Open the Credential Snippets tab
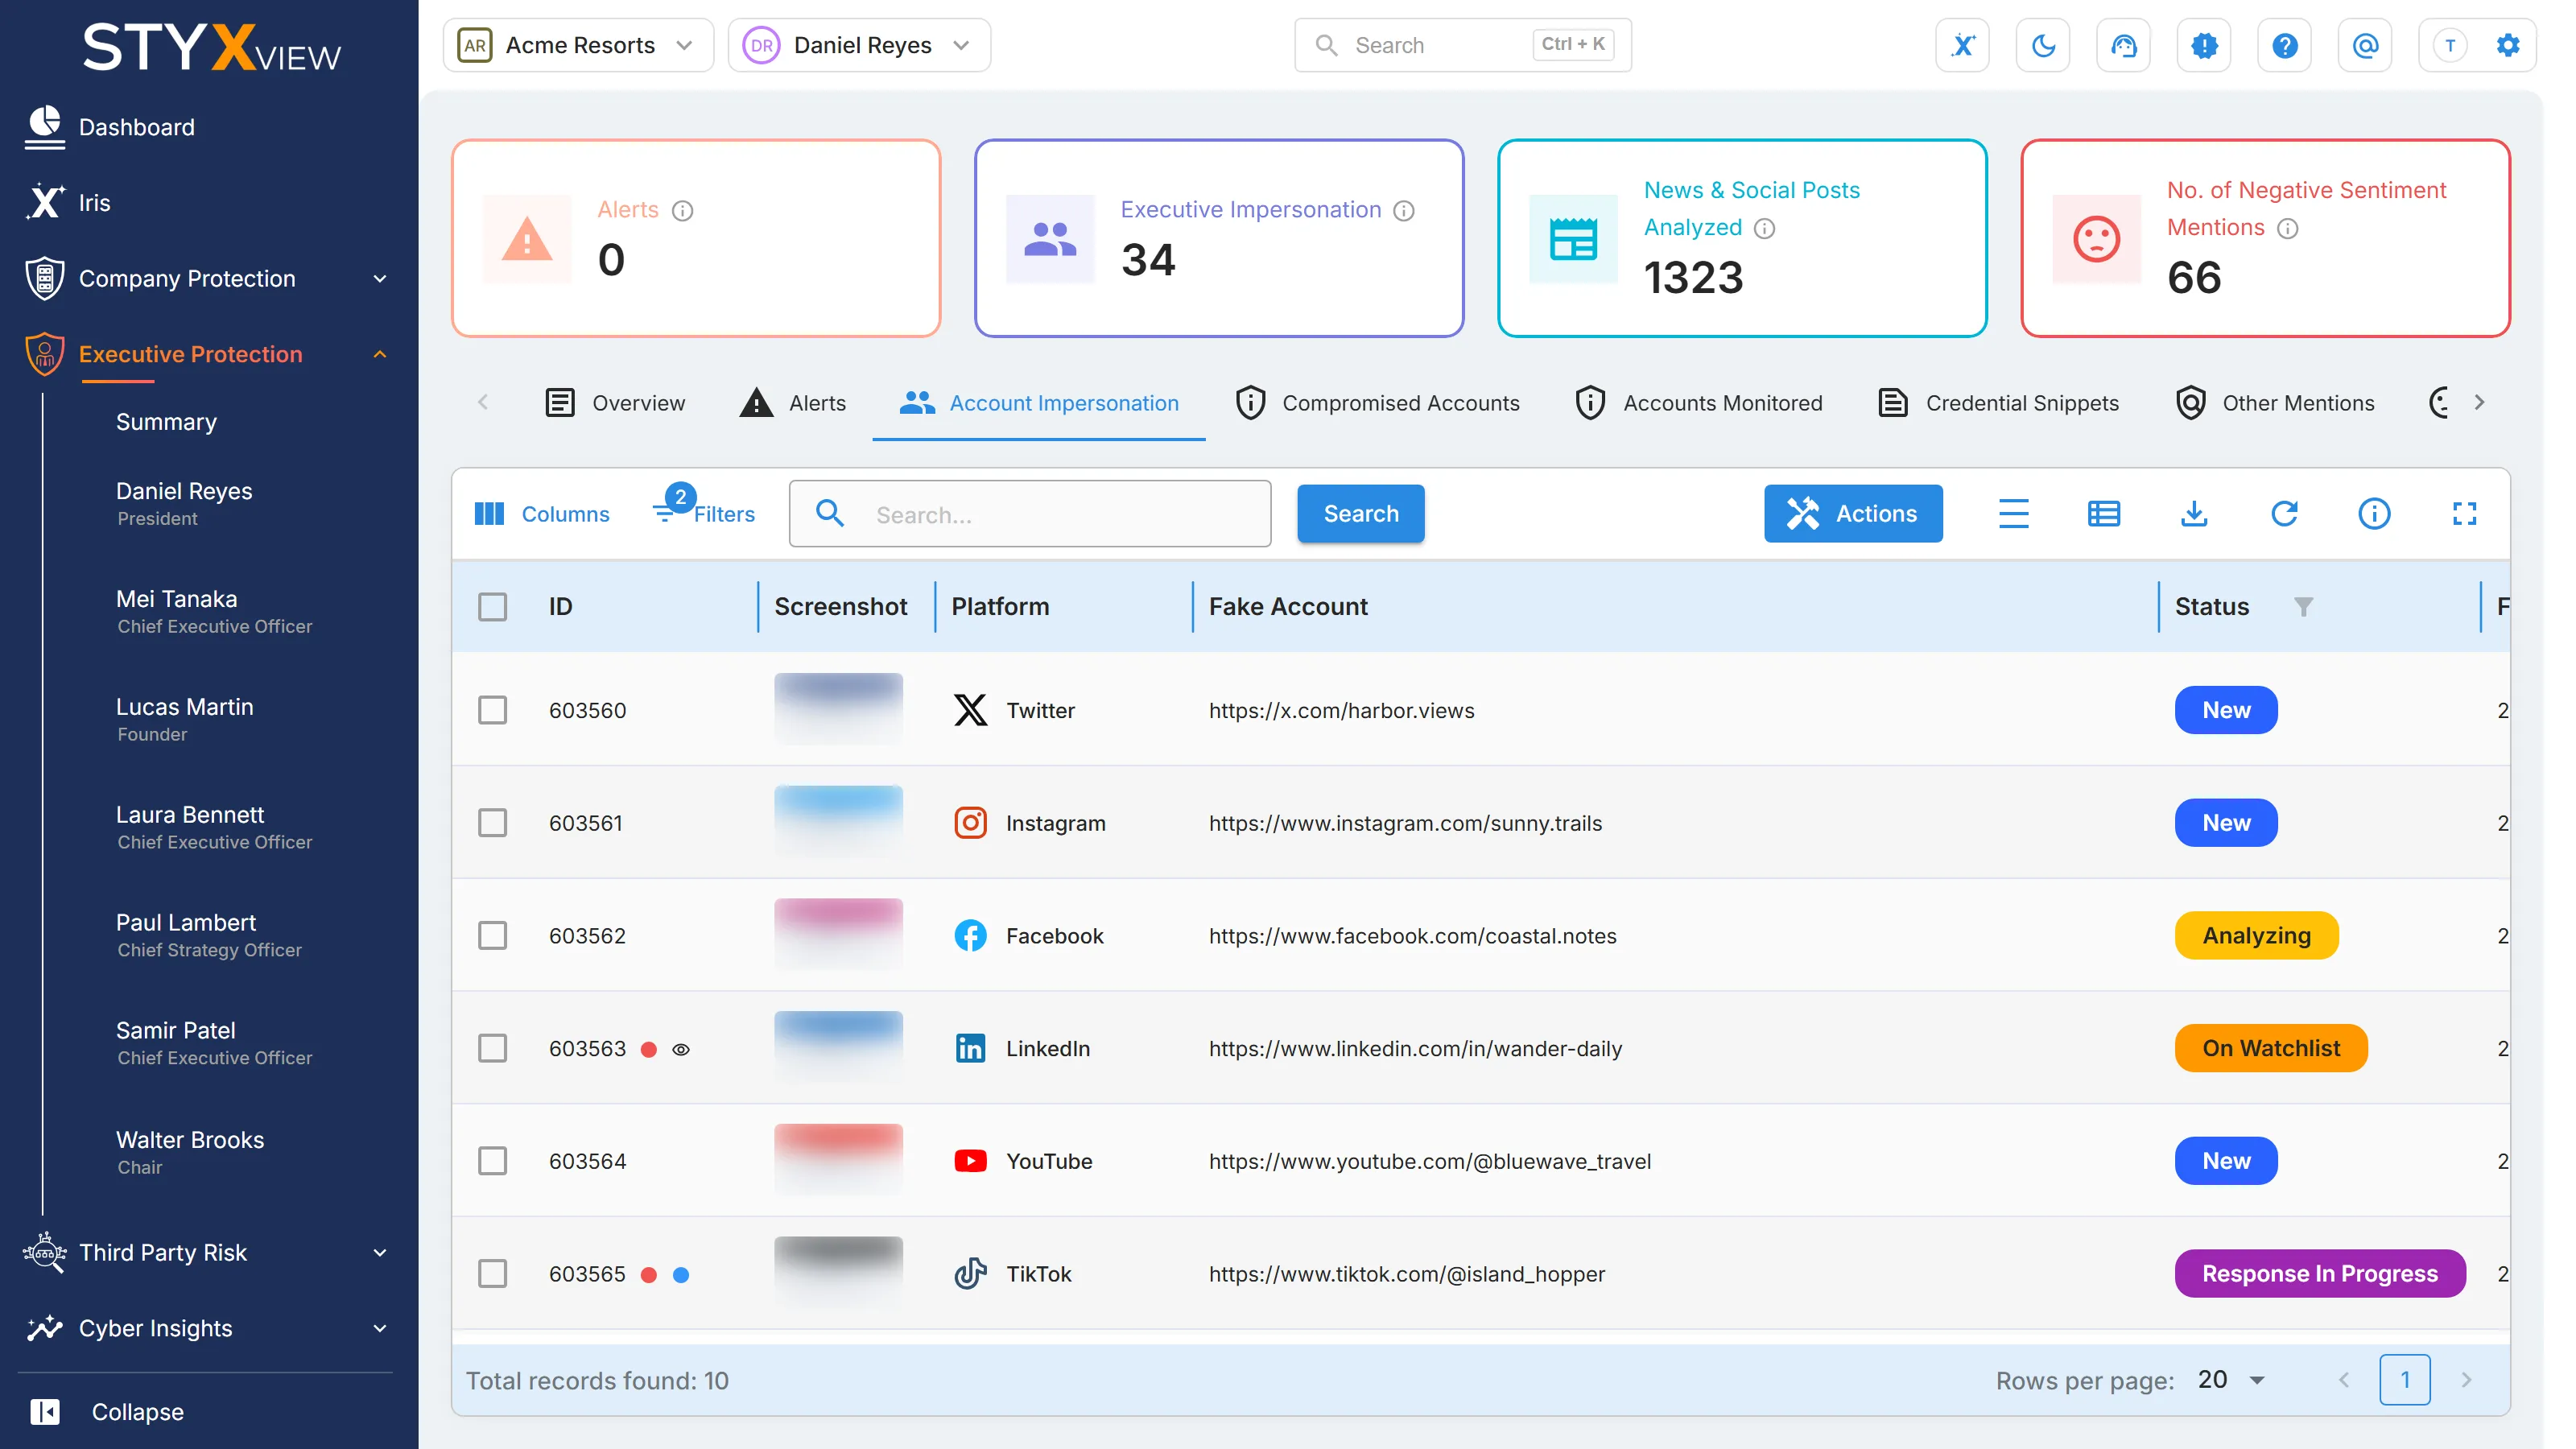Screen dimensions: 2576x1449 pyautogui.click(x=1999, y=403)
